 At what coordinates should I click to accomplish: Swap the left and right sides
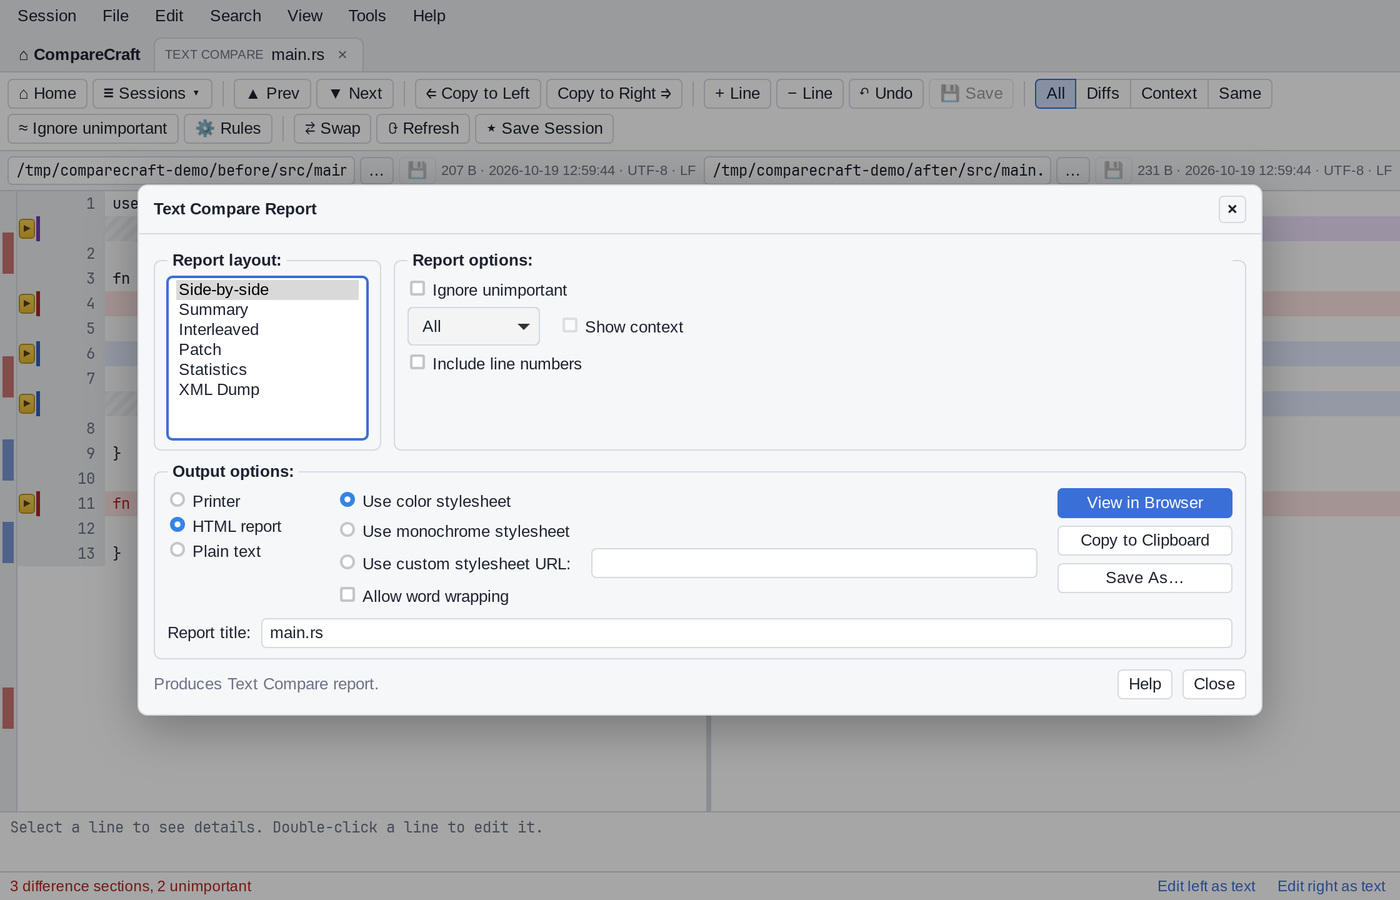click(332, 128)
